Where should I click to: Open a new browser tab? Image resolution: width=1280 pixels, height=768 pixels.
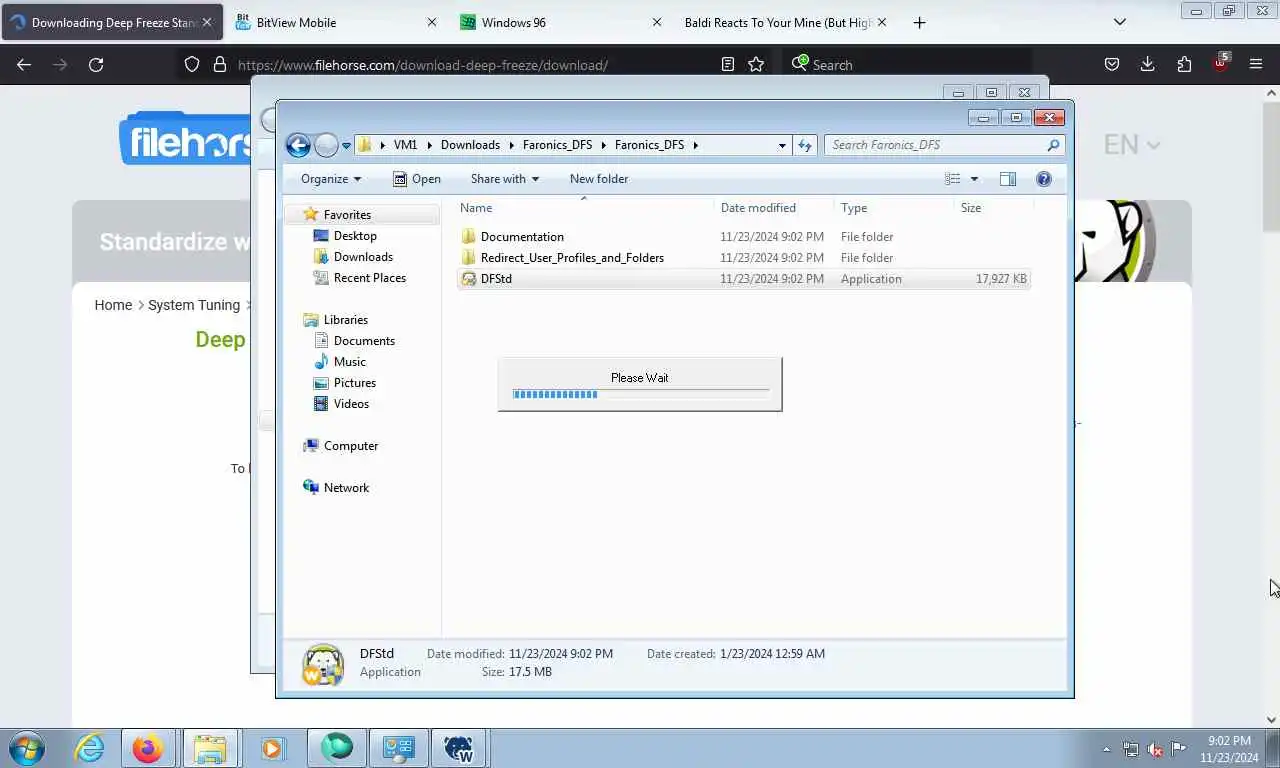coord(919,22)
